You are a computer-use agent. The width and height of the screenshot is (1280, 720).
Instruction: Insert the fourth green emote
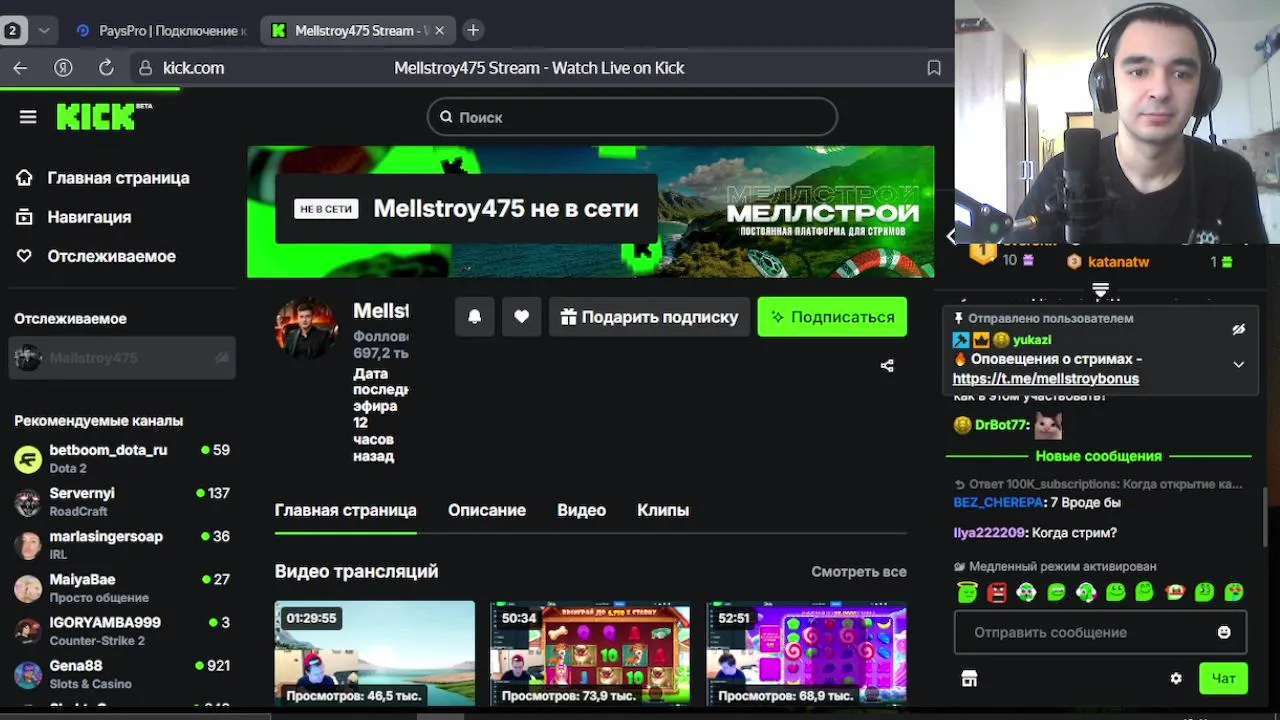(1056, 592)
